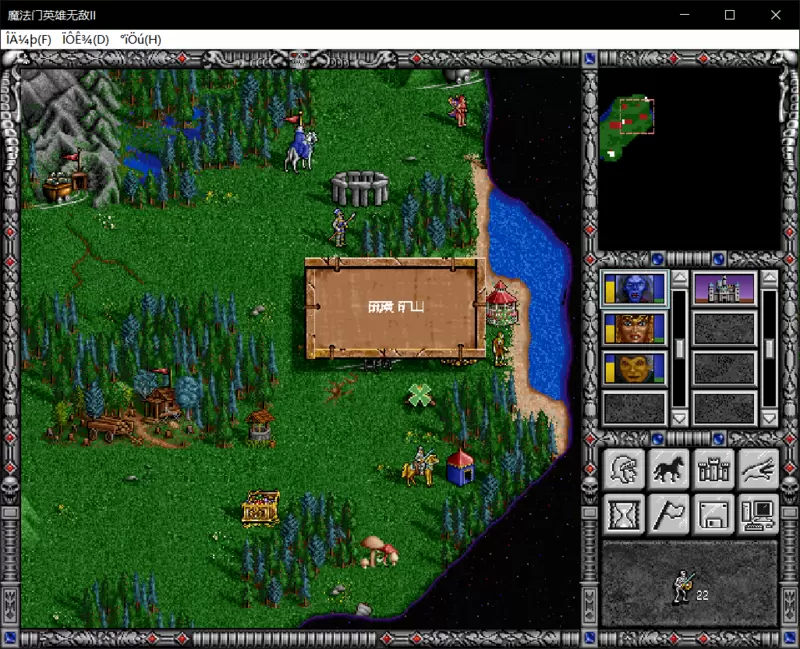Click the green X destination marker
800x649 pixels.
coord(420,395)
